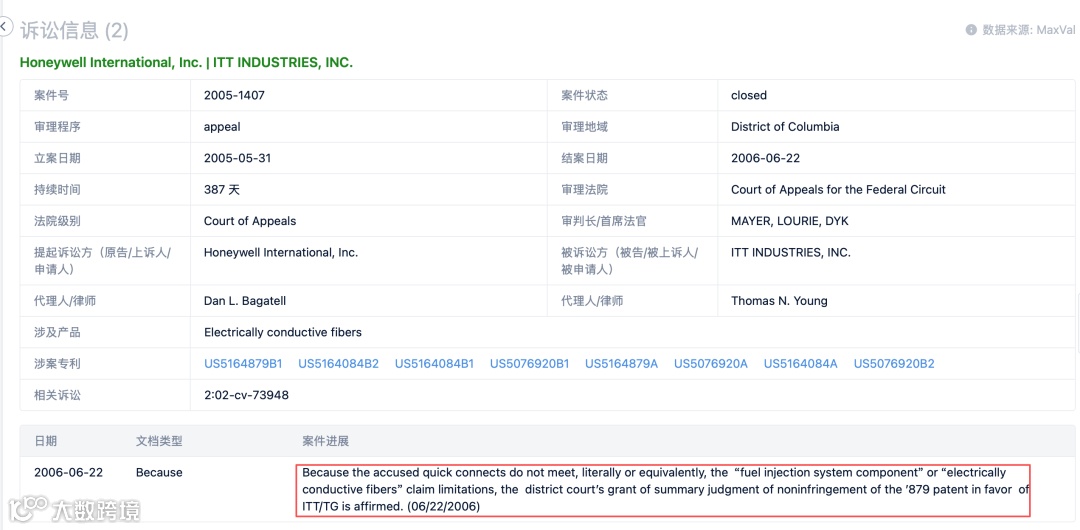Screen dimensions: 1080x530
Task: Click the 涉及产品 field label
Action: [57, 332]
